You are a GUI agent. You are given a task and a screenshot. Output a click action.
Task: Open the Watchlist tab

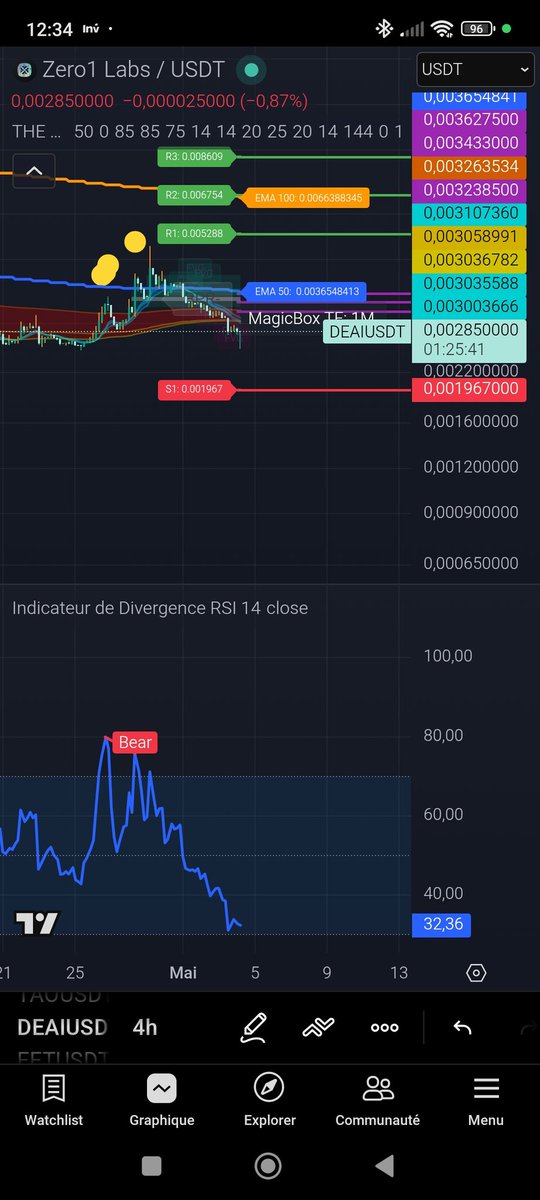(x=54, y=1100)
